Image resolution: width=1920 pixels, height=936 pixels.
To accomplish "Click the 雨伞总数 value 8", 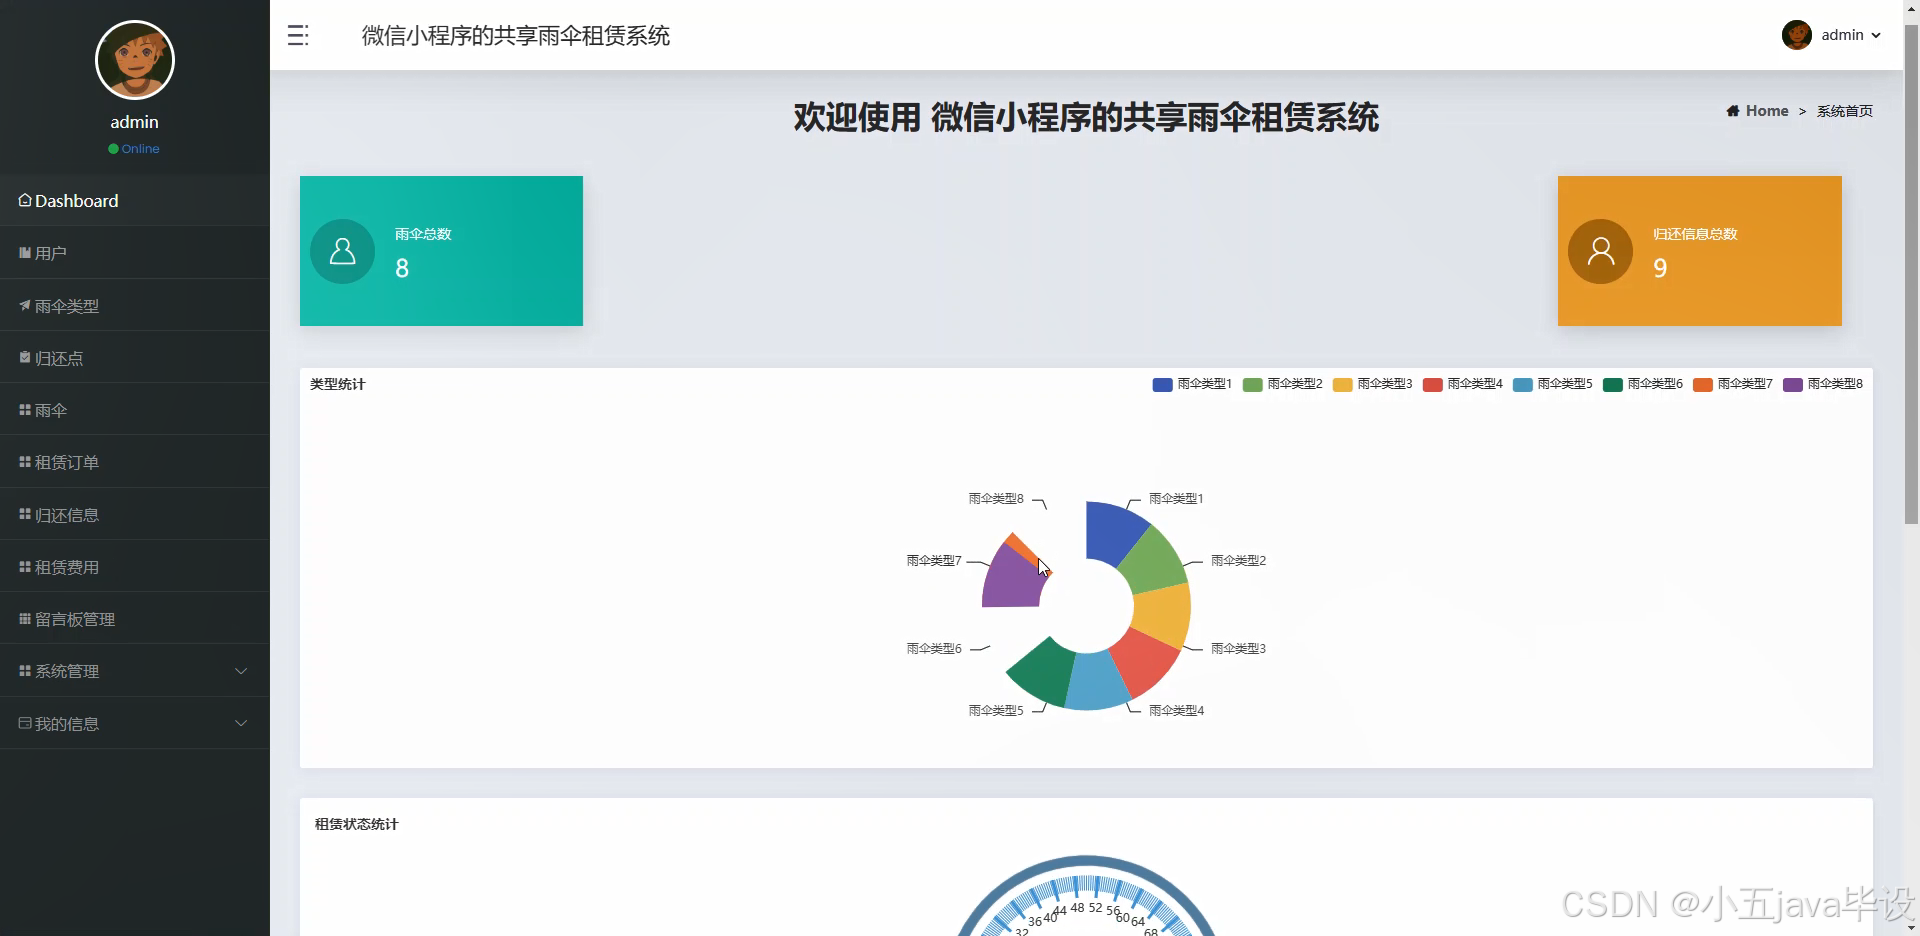I will click(402, 268).
